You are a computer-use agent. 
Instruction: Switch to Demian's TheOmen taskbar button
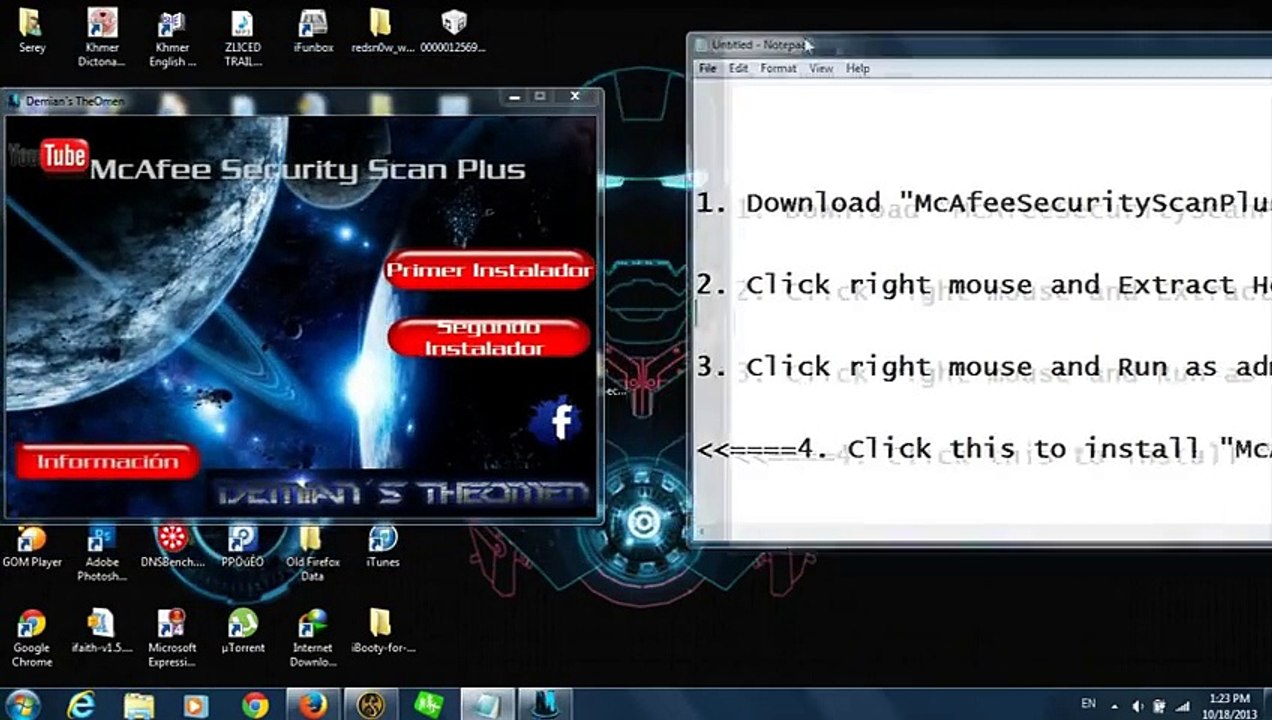[x=545, y=705]
